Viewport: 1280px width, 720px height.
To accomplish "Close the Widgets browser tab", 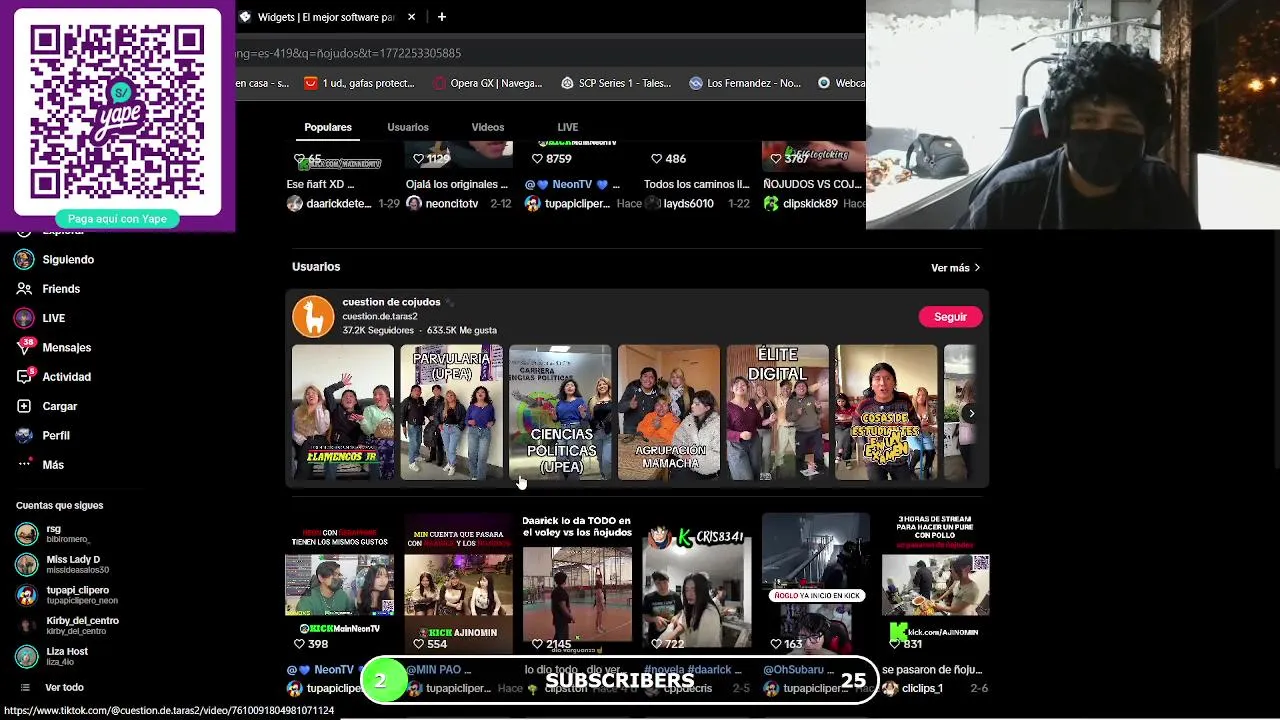I will (411, 17).
